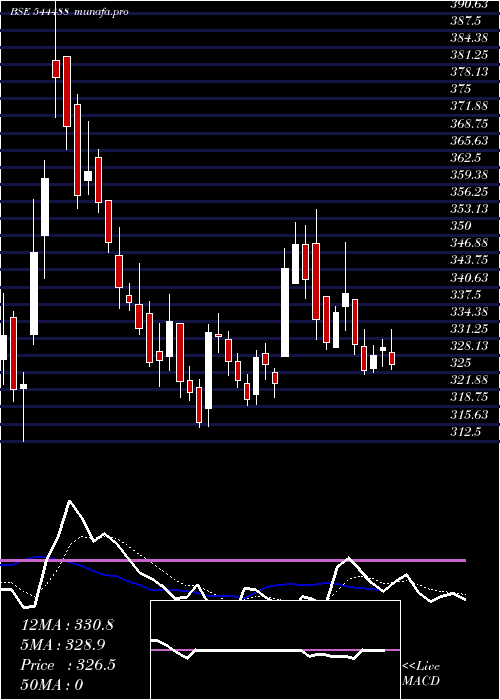
Task: Click the Live MACD inset chart
Action: pyautogui.click(x=275, y=650)
